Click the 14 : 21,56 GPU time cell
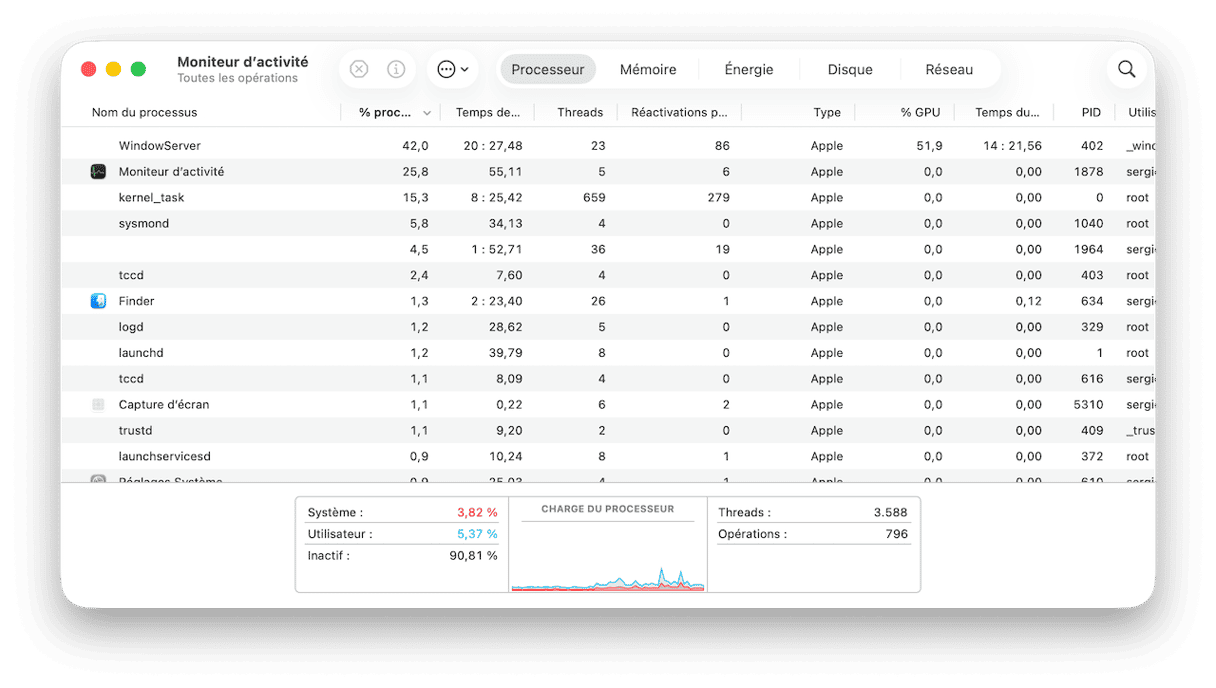This screenshot has height=688, width=1216. point(1012,146)
